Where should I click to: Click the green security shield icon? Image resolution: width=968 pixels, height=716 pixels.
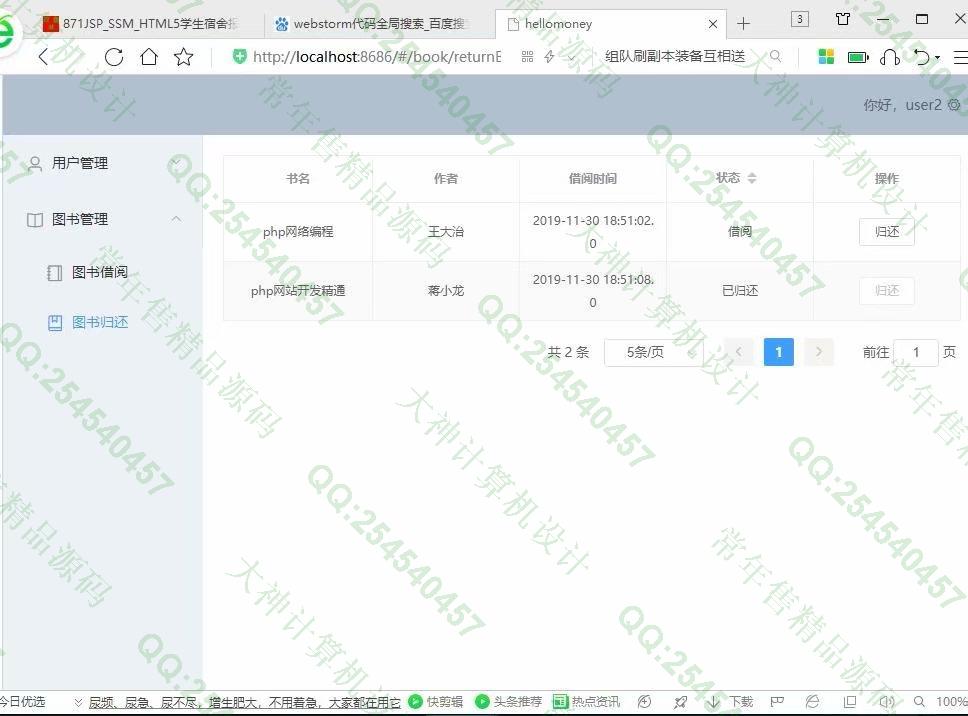pyautogui.click(x=239, y=57)
